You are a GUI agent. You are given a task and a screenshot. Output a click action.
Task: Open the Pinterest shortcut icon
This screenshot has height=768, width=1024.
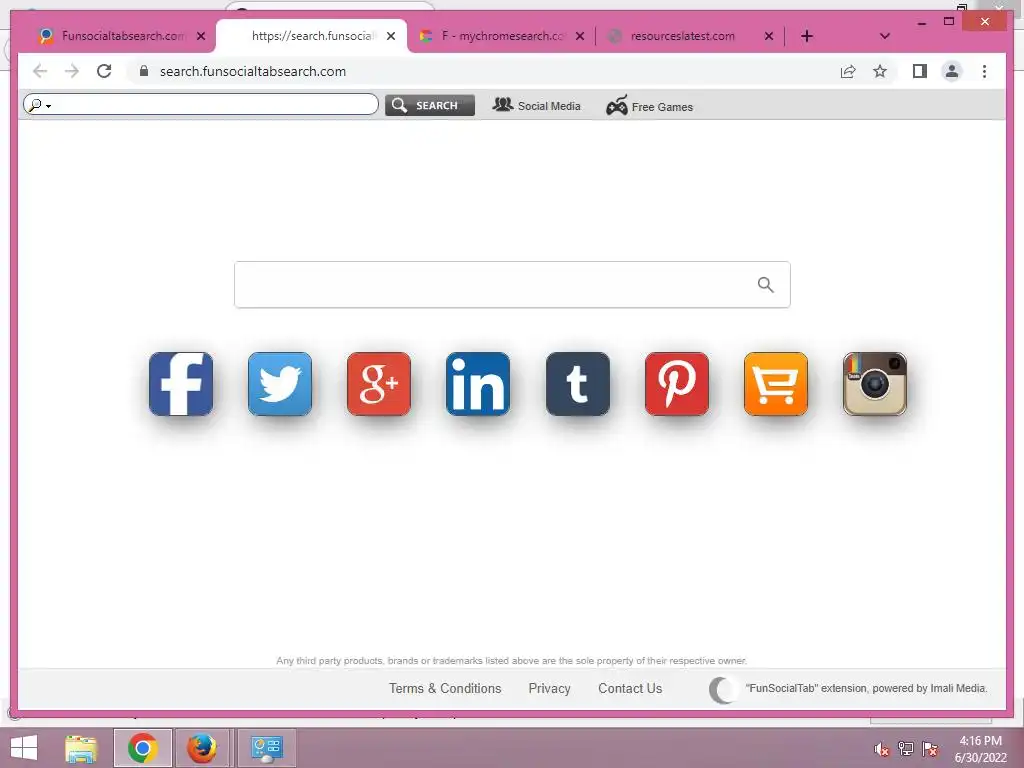(677, 384)
